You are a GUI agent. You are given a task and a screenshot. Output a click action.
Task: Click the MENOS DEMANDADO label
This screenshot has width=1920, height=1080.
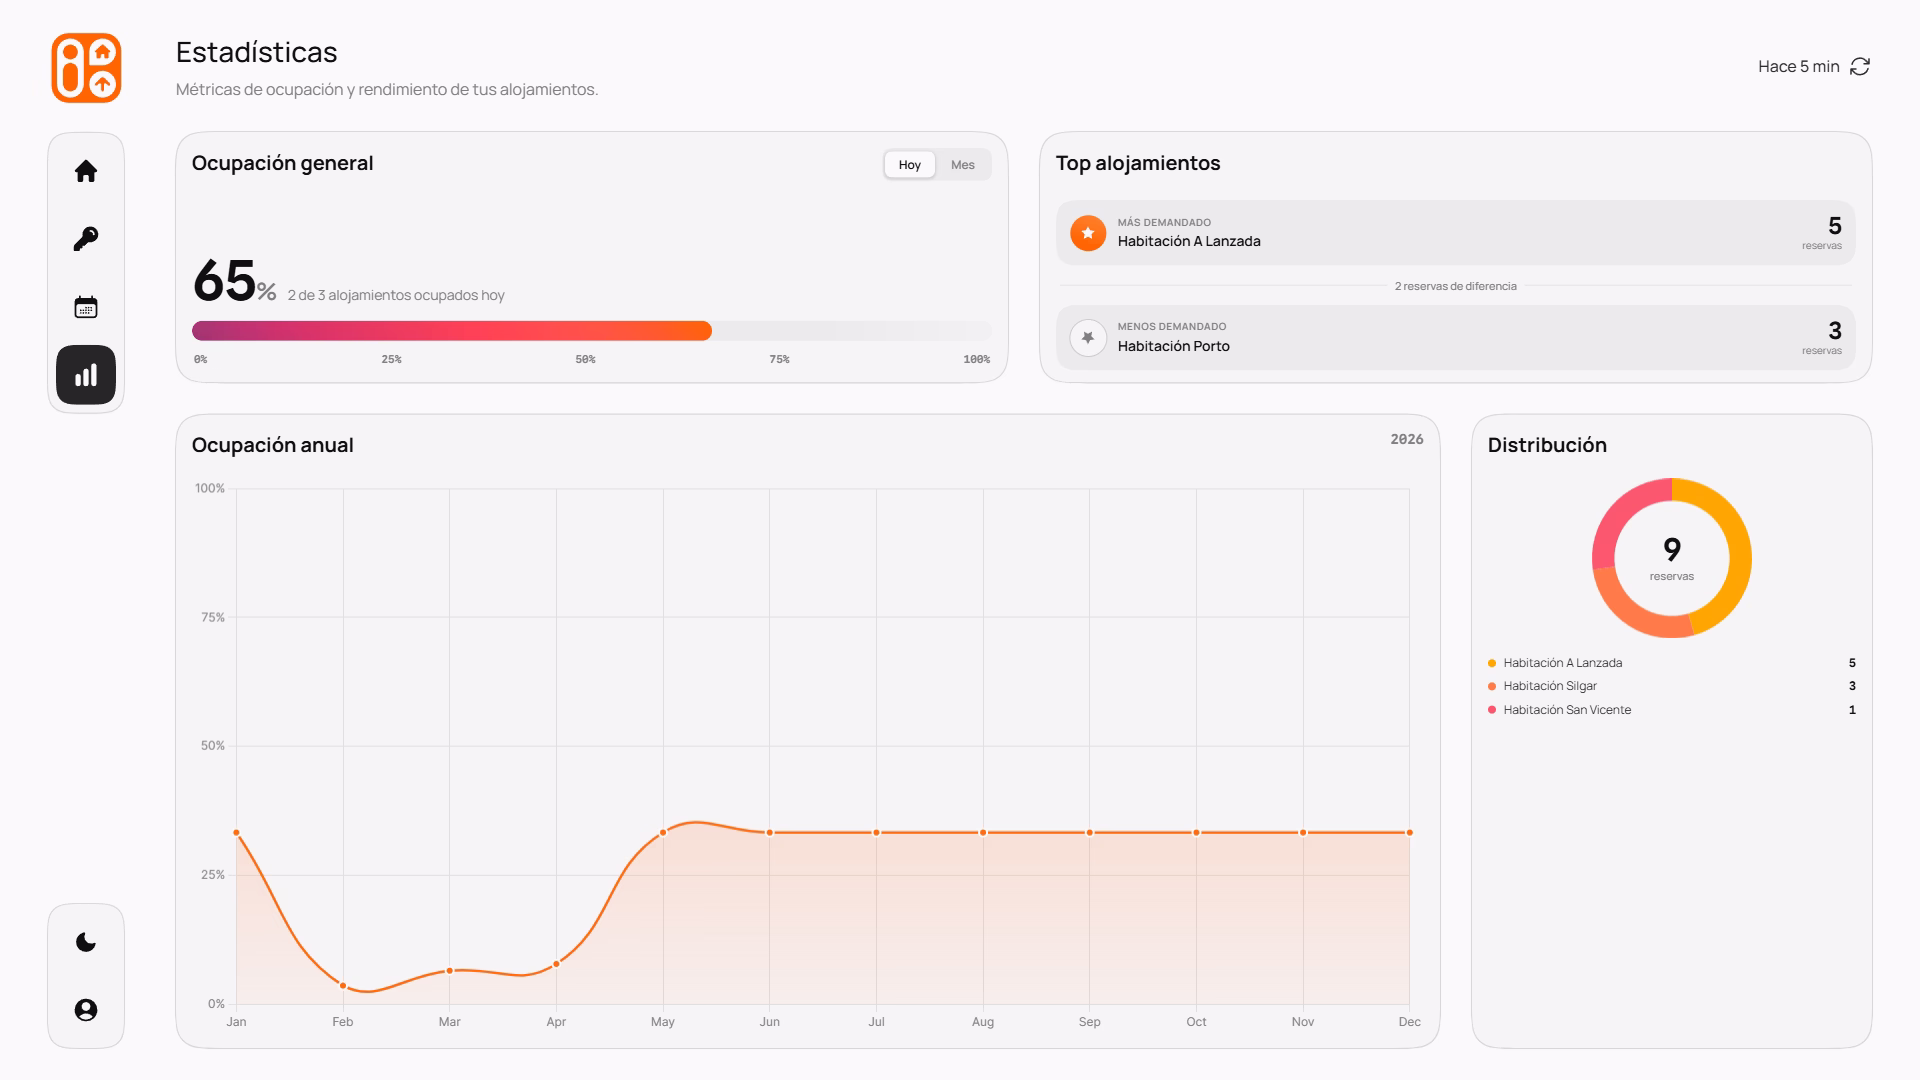pos(1172,327)
